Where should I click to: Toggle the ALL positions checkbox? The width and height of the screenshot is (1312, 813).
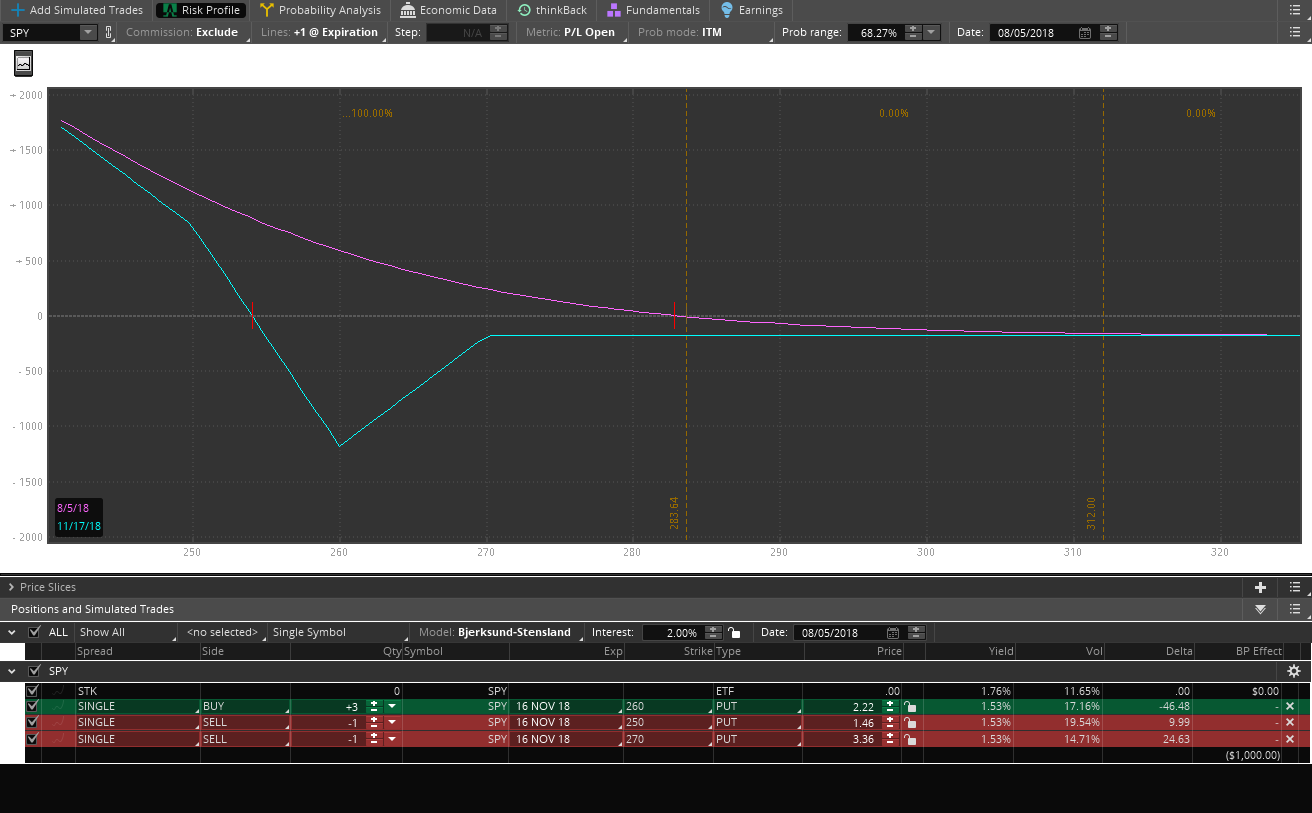(35, 632)
